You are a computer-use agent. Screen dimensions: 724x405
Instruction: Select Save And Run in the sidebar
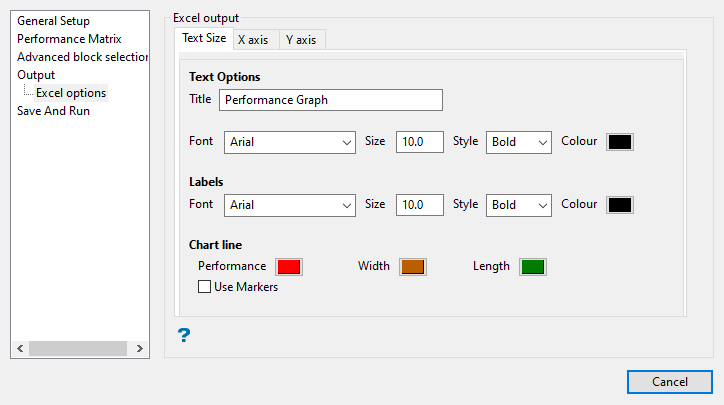[53, 111]
